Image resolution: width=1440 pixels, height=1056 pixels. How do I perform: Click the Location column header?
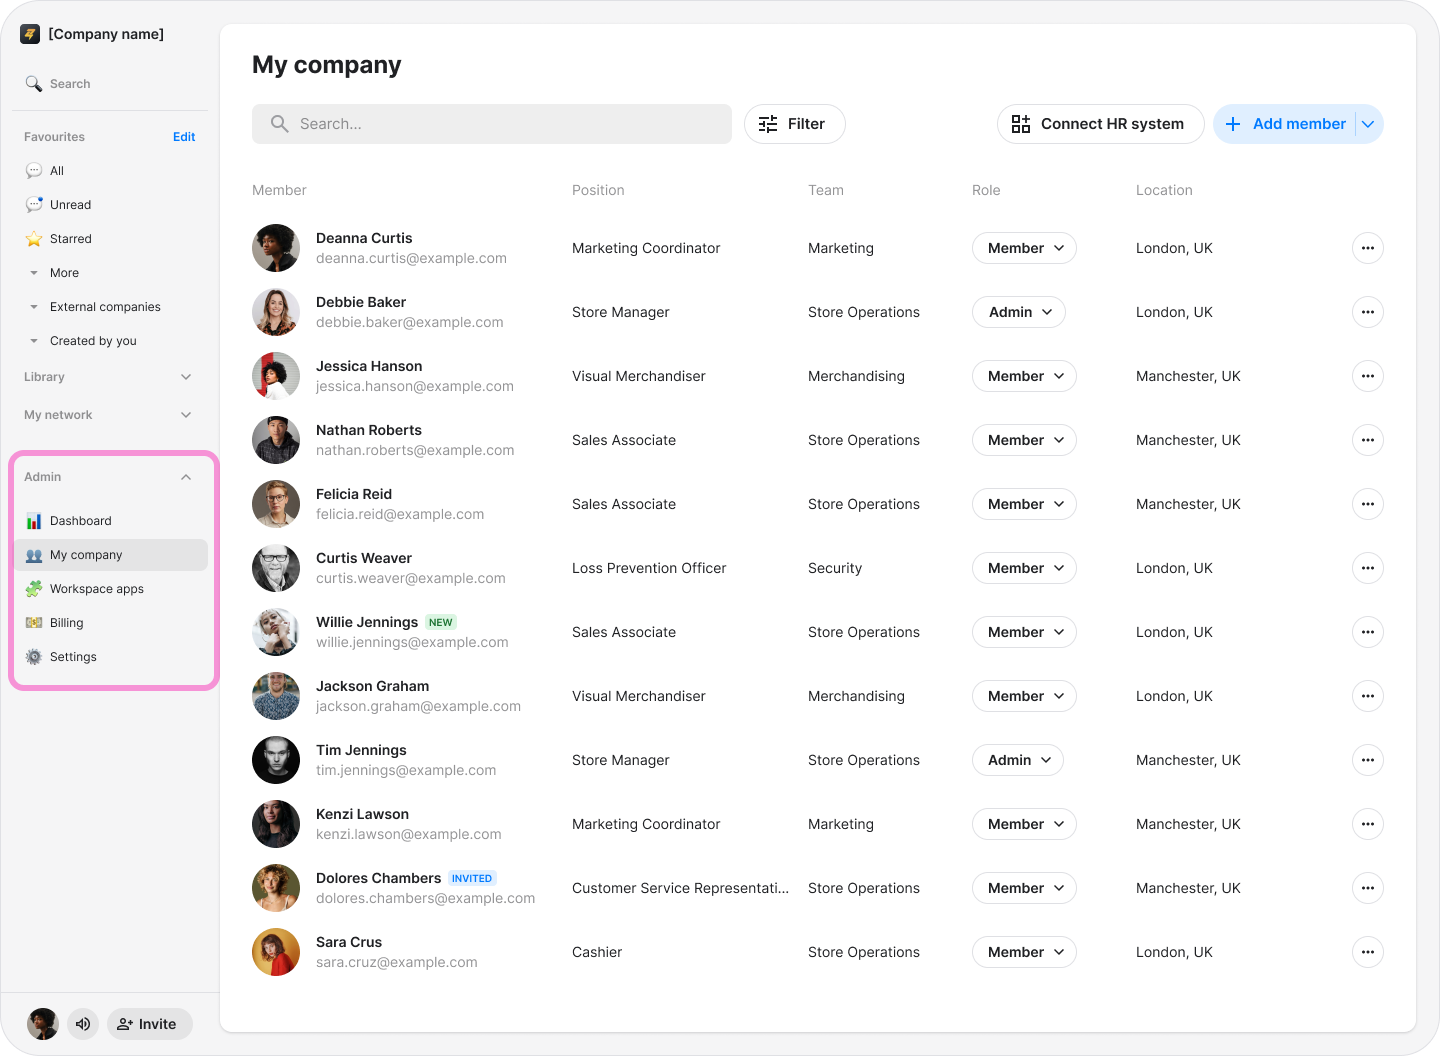tap(1164, 190)
